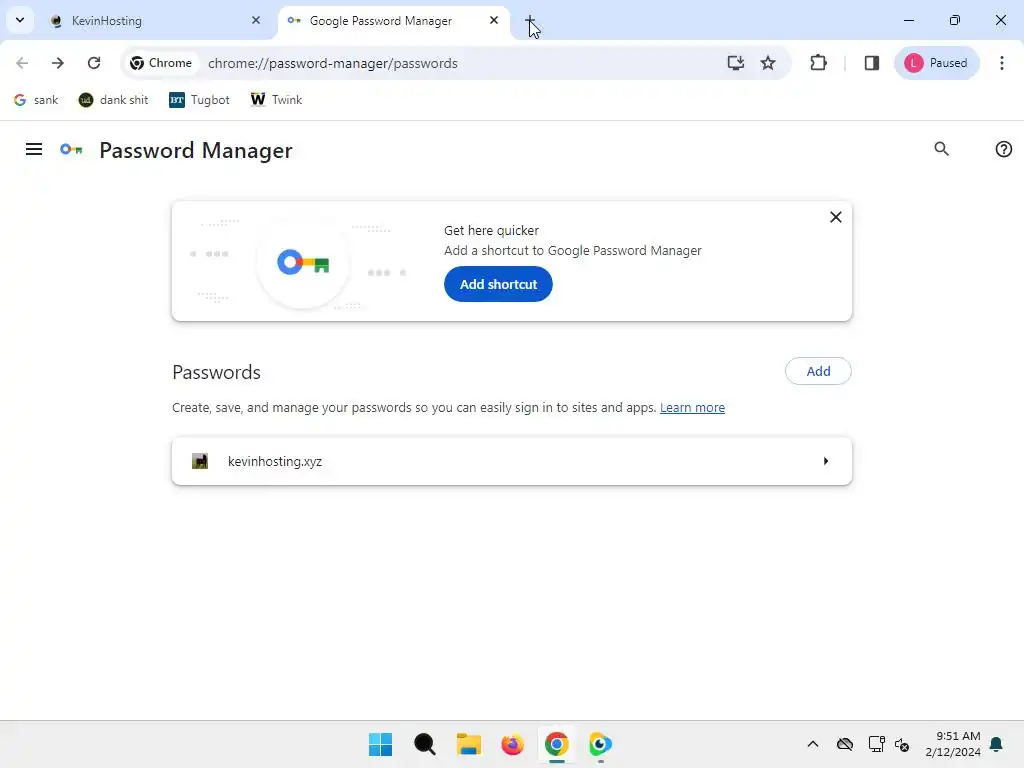Open the Windows Start menu
The height and width of the screenshot is (768, 1024).
tap(380, 744)
